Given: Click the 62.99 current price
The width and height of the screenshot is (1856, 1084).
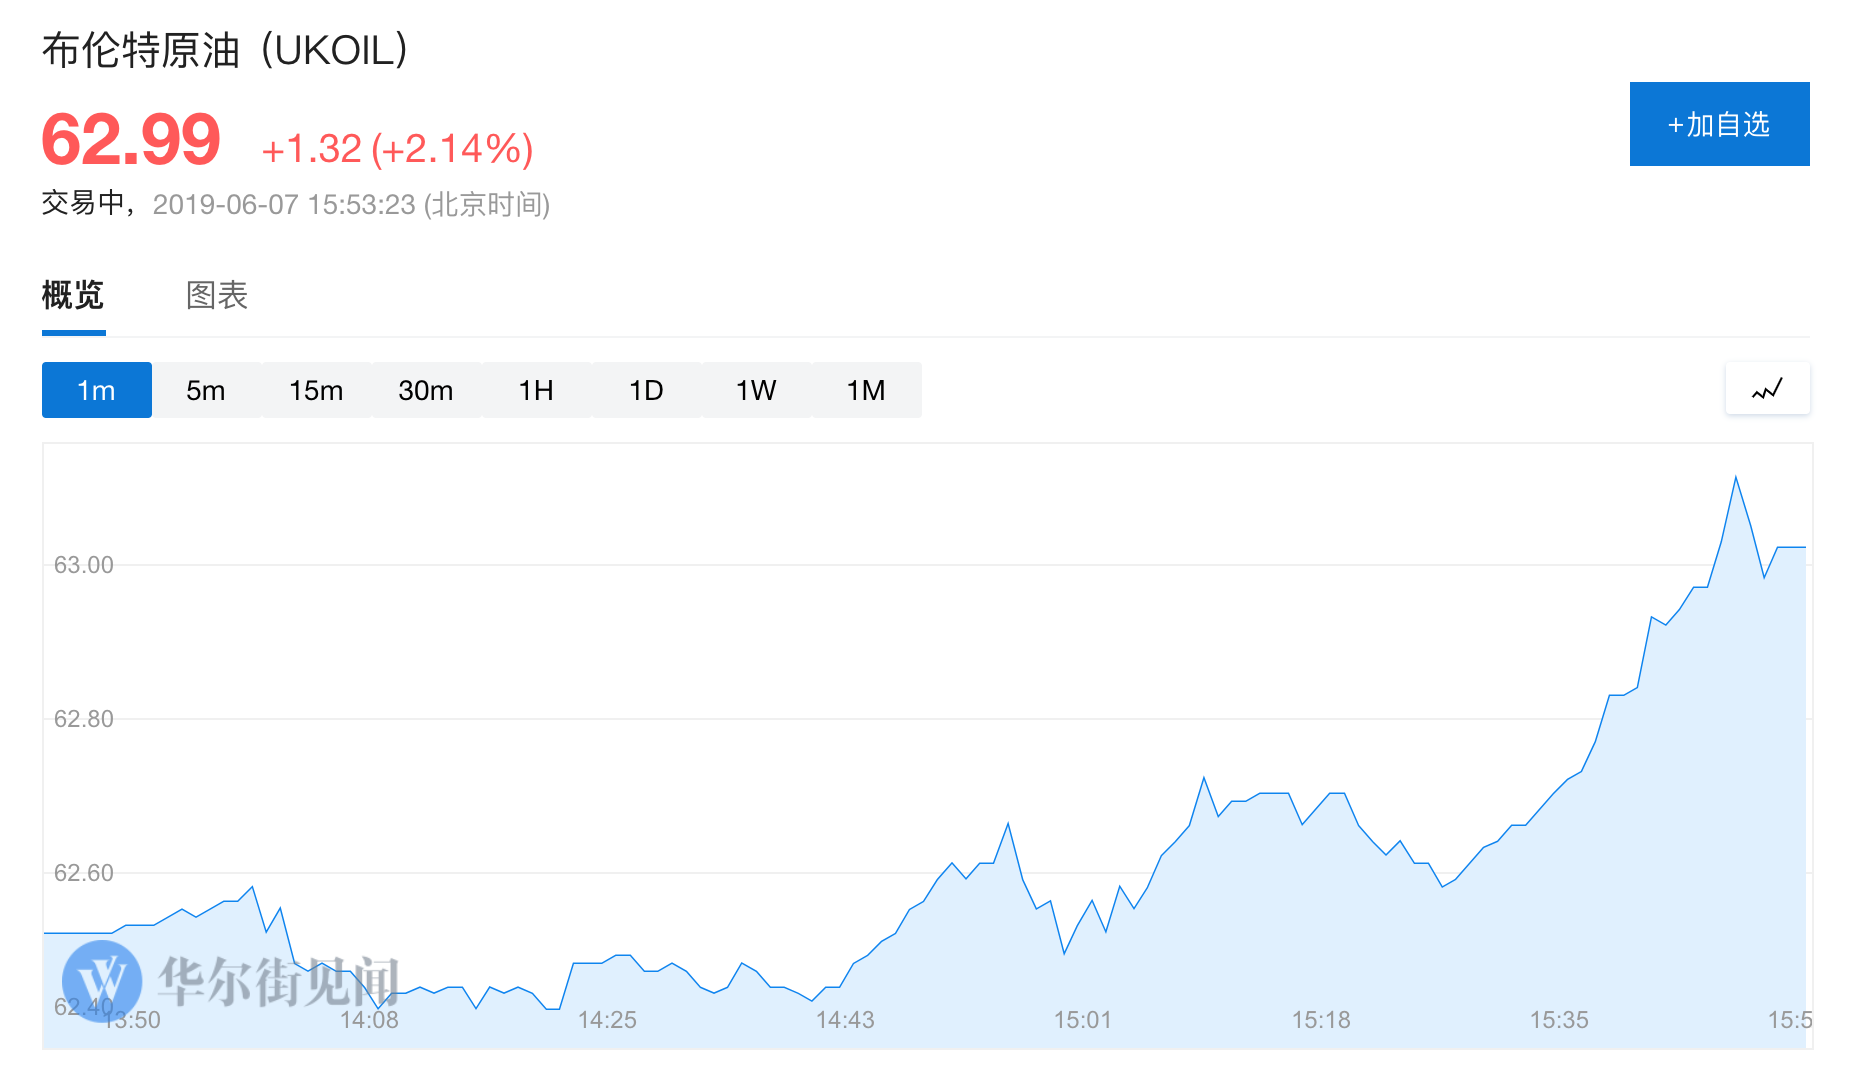Looking at the screenshot, I should (x=131, y=140).
